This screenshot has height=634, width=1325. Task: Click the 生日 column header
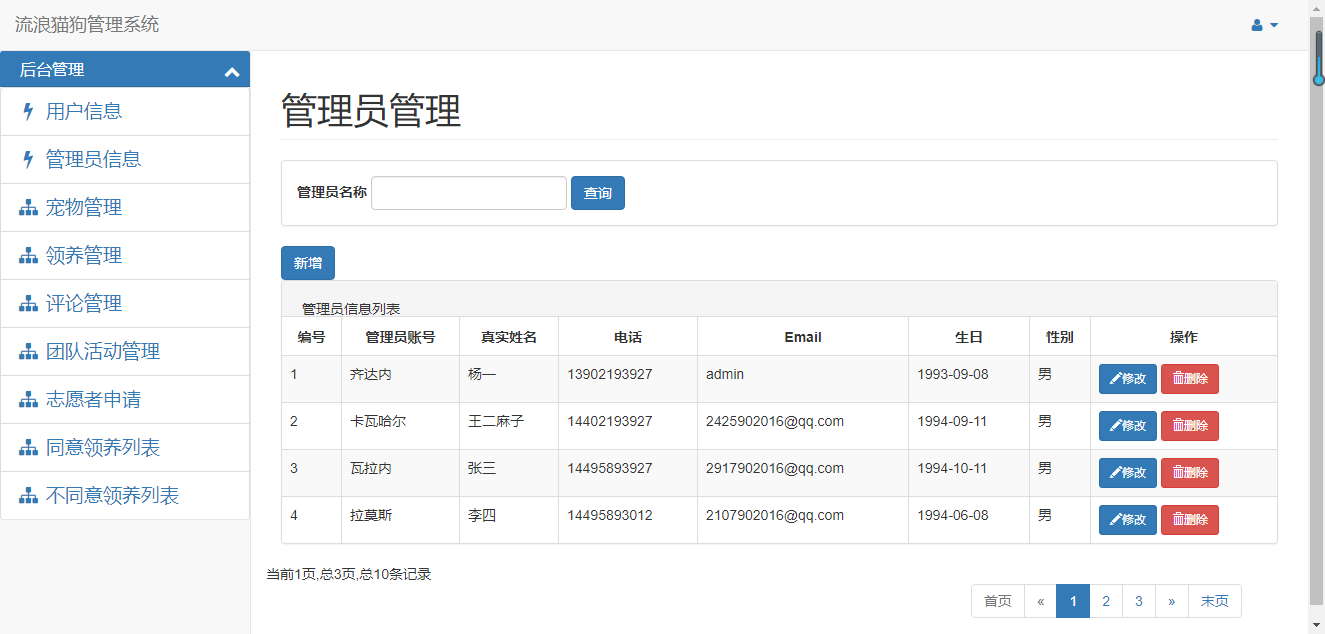(969, 337)
